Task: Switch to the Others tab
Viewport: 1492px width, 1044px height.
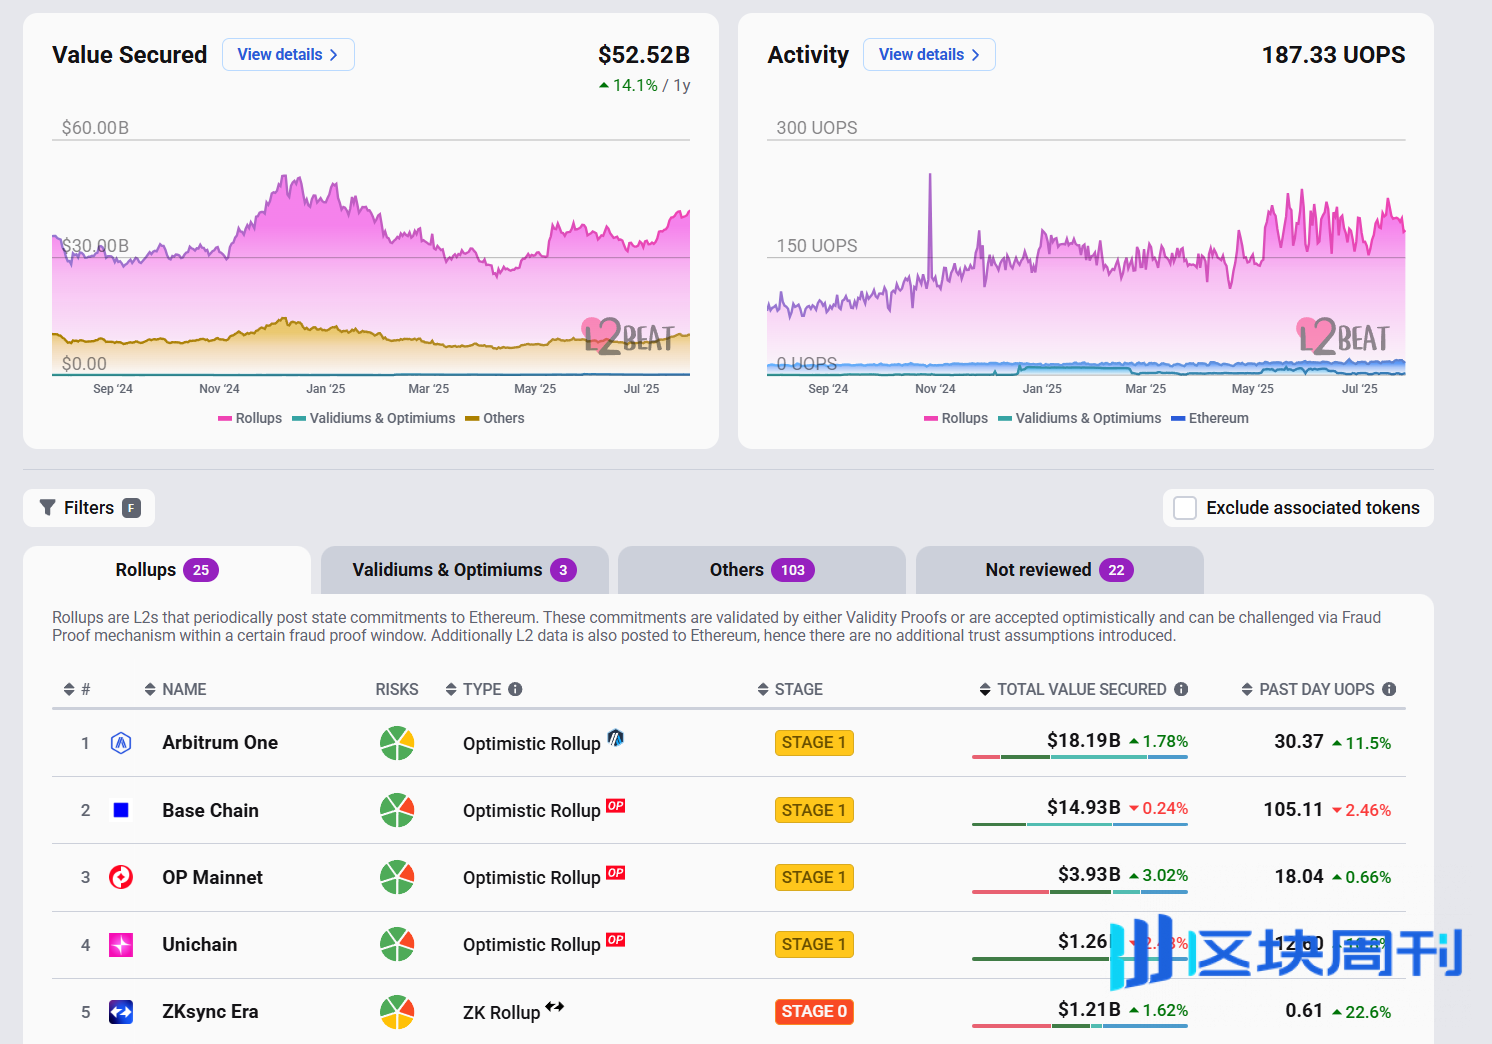Action: click(x=762, y=570)
